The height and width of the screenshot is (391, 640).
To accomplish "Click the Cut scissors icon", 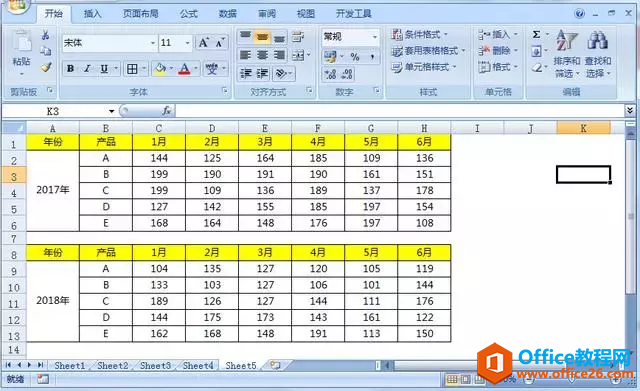I will pyautogui.click(x=45, y=35).
